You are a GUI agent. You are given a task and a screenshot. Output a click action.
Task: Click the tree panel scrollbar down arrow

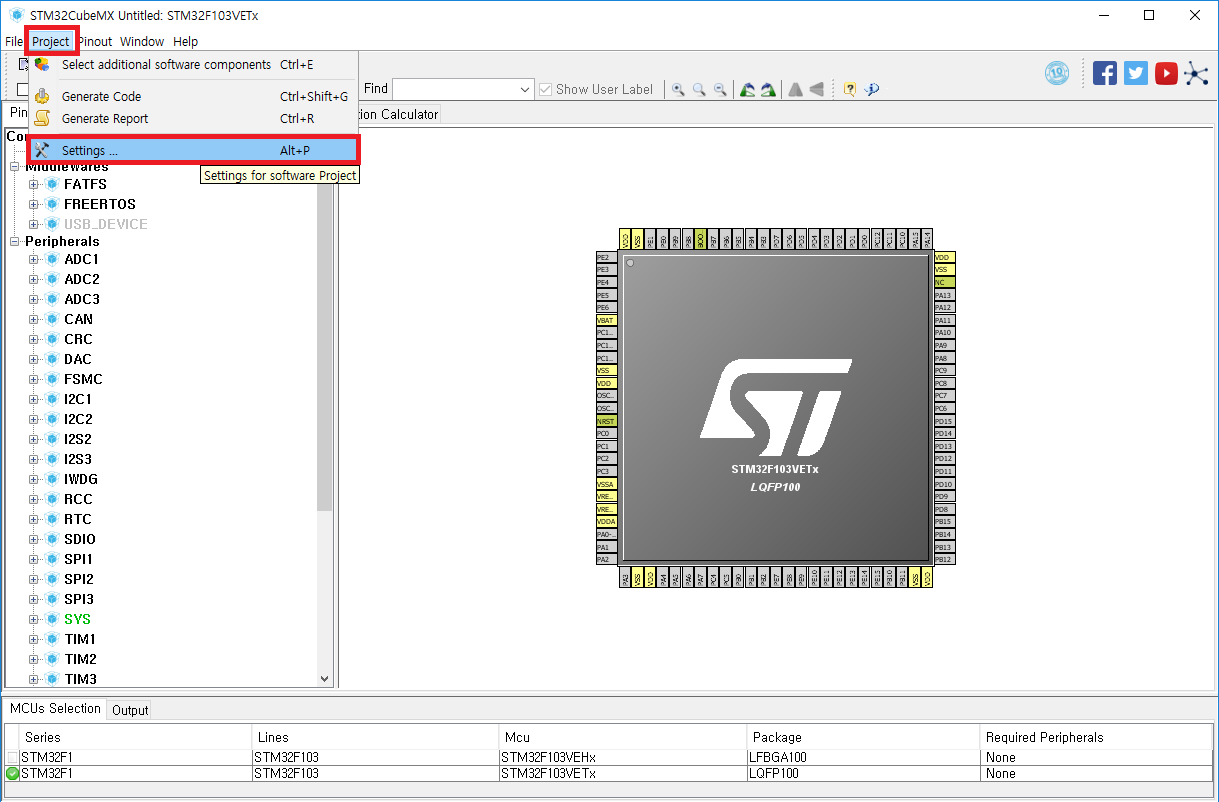(x=324, y=678)
